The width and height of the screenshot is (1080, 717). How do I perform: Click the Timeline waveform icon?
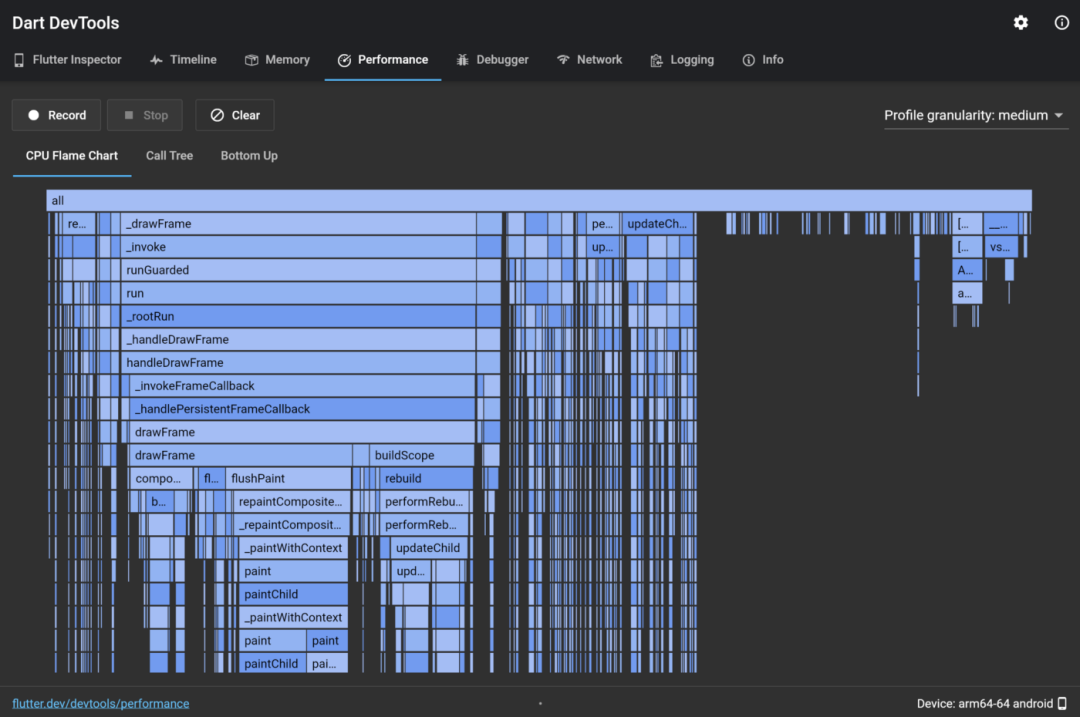click(156, 60)
